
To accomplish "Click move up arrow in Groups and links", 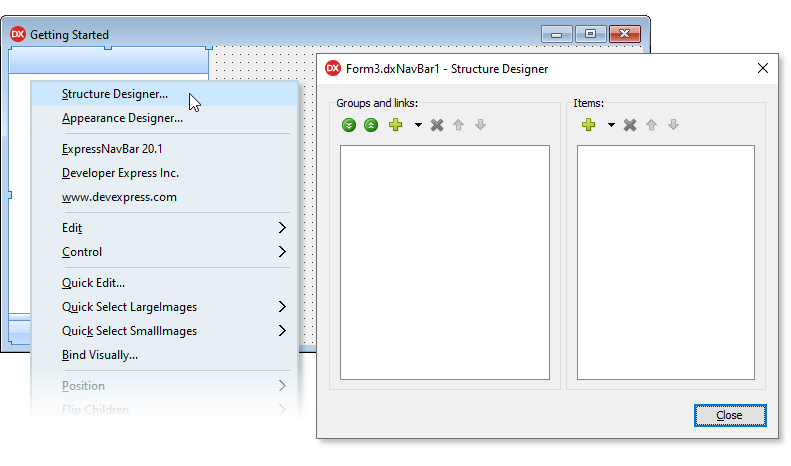I will (459, 125).
